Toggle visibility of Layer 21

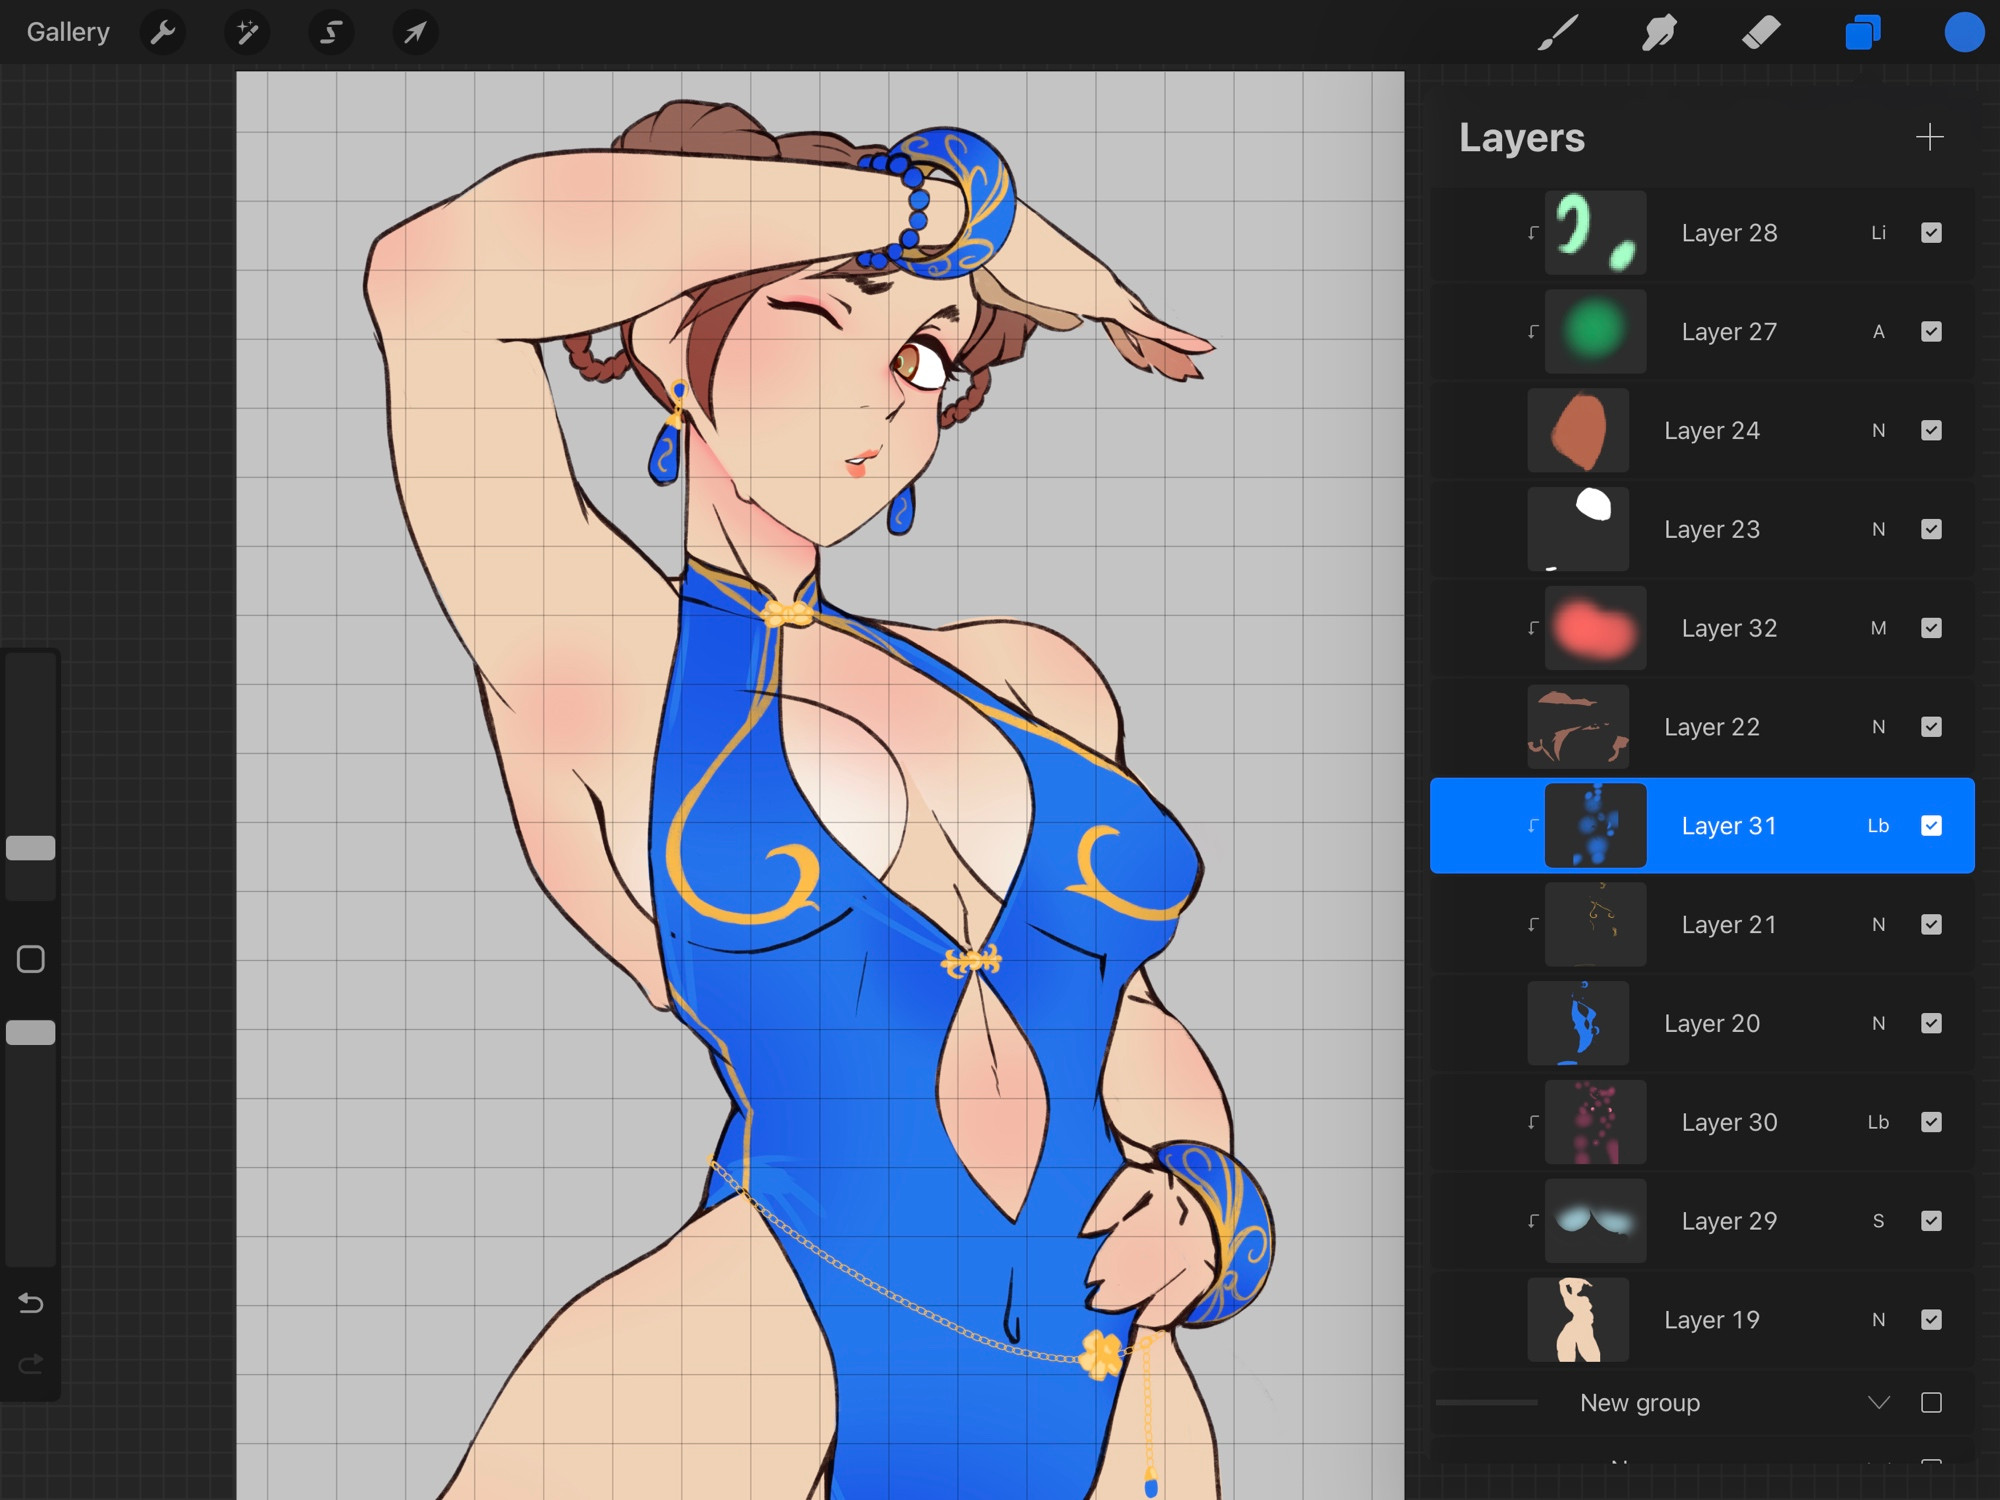(1931, 925)
